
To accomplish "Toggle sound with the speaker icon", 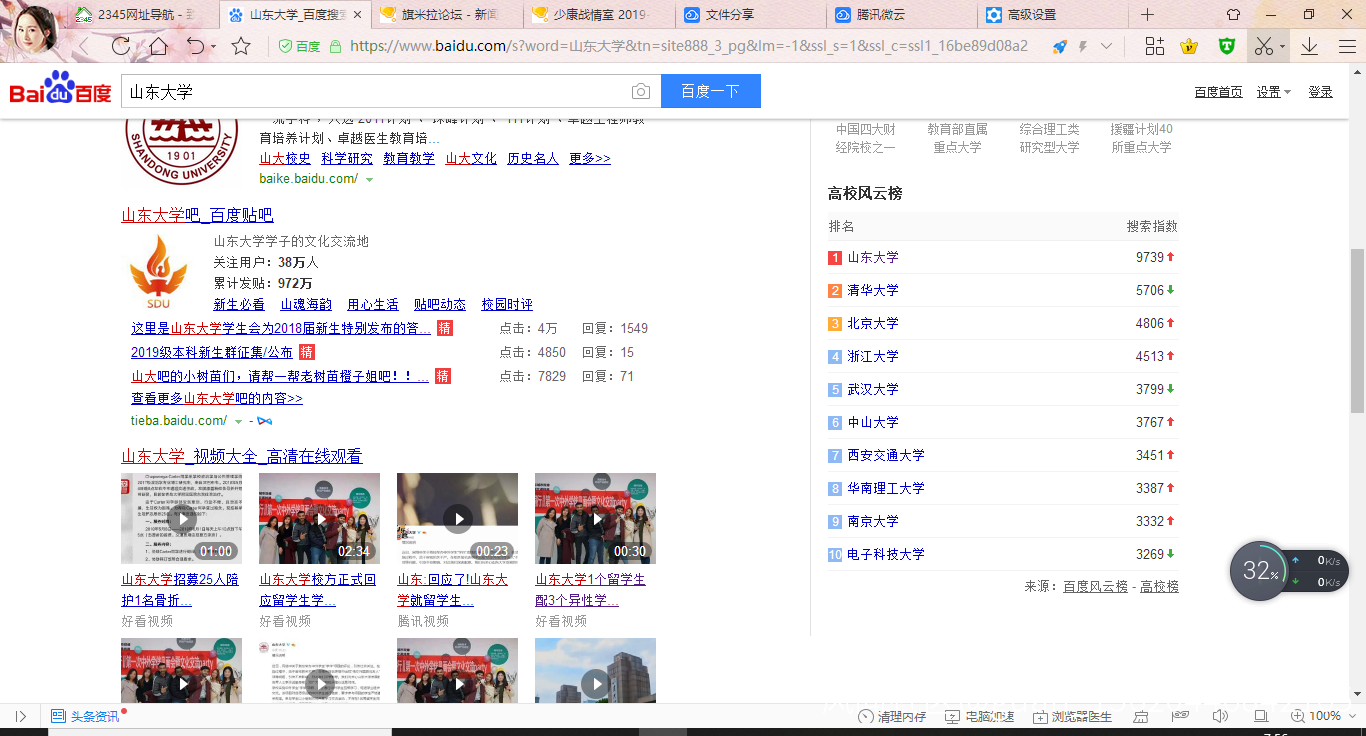I will click(x=1220, y=716).
